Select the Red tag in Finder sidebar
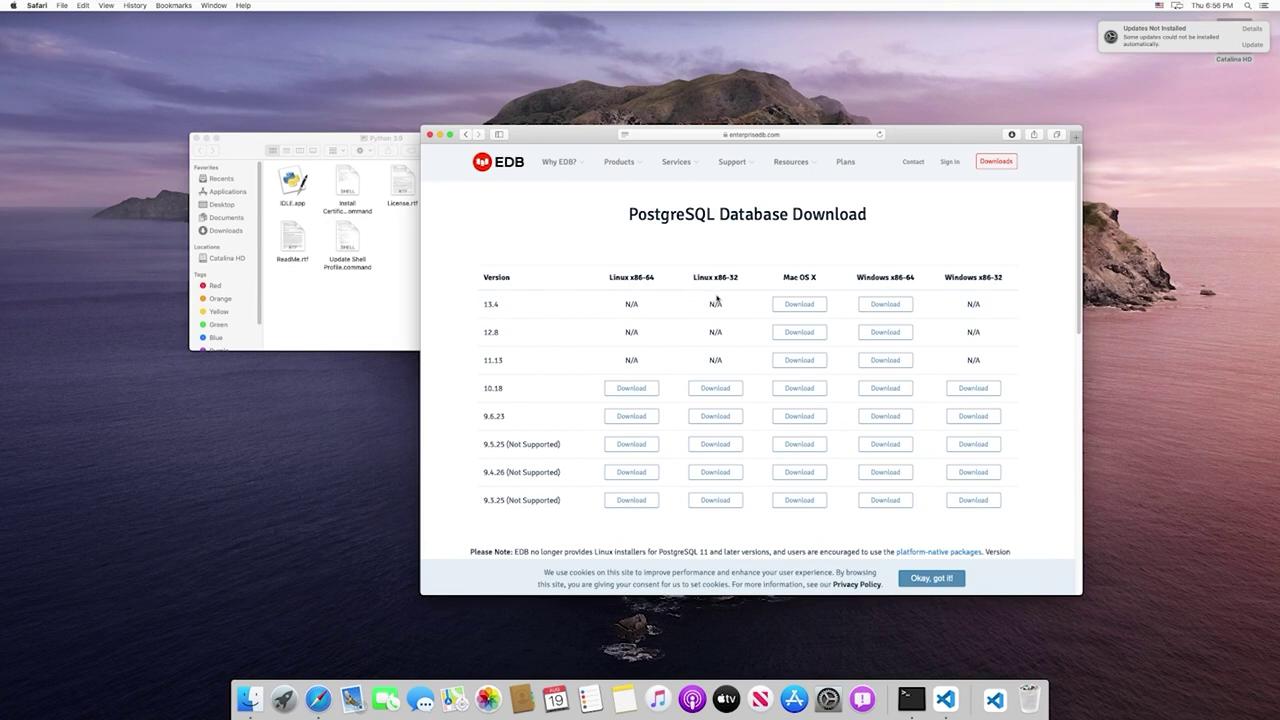 214,286
